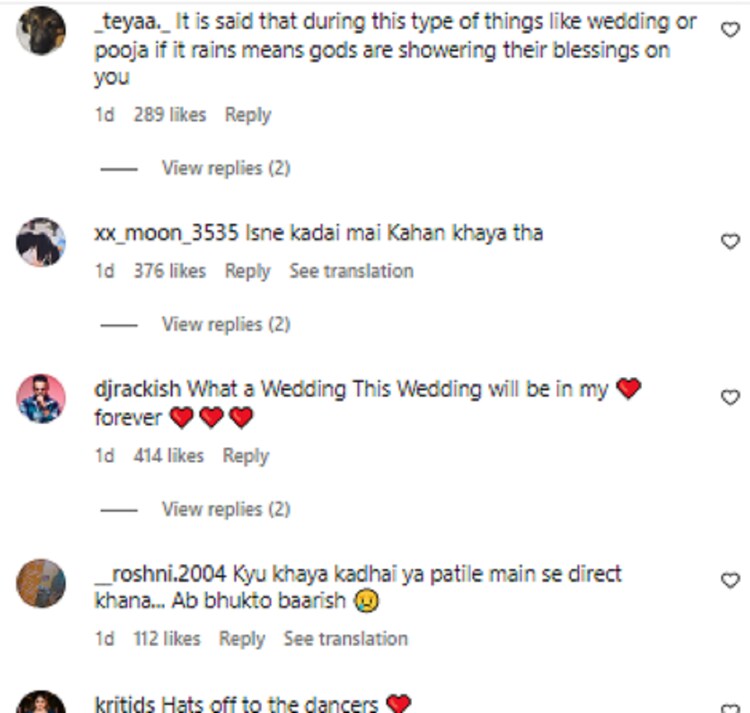
Task: View 414 likes on djrackish comment
Action: (x=169, y=456)
